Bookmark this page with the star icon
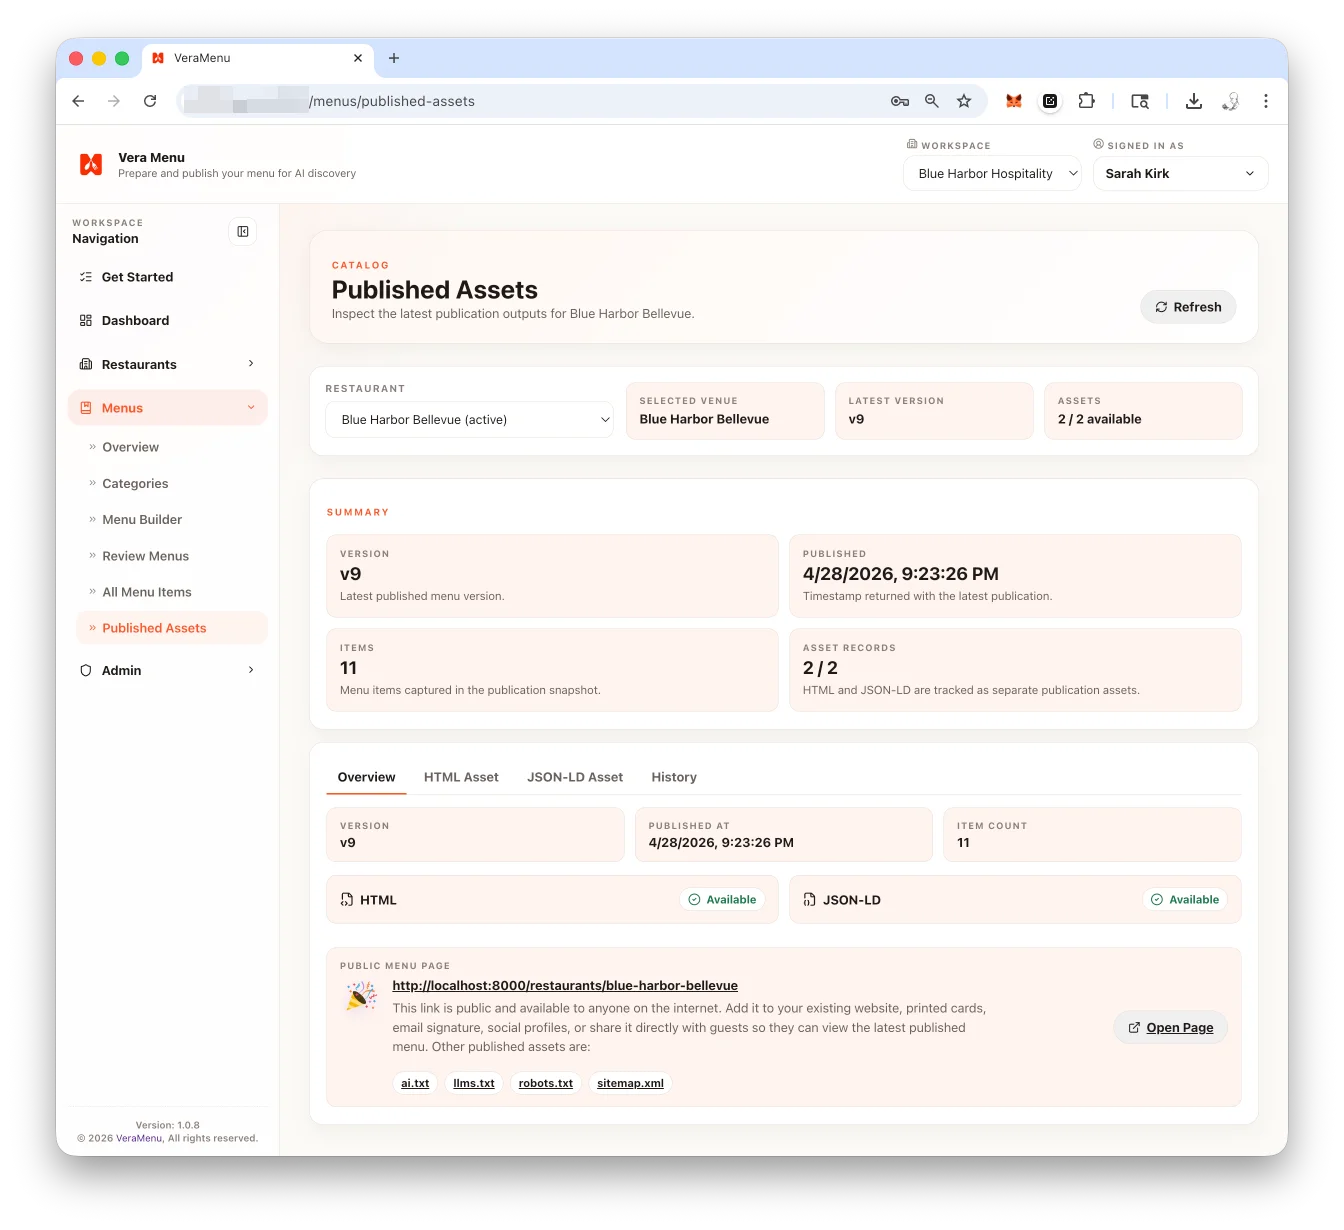The width and height of the screenshot is (1344, 1230). pyautogui.click(x=964, y=101)
